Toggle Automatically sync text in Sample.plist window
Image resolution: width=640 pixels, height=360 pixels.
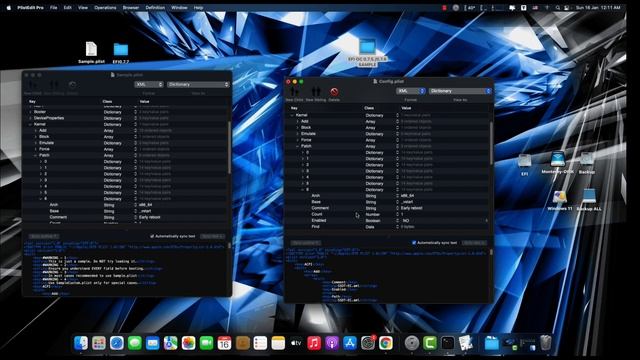pyautogui.click(x=152, y=236)
